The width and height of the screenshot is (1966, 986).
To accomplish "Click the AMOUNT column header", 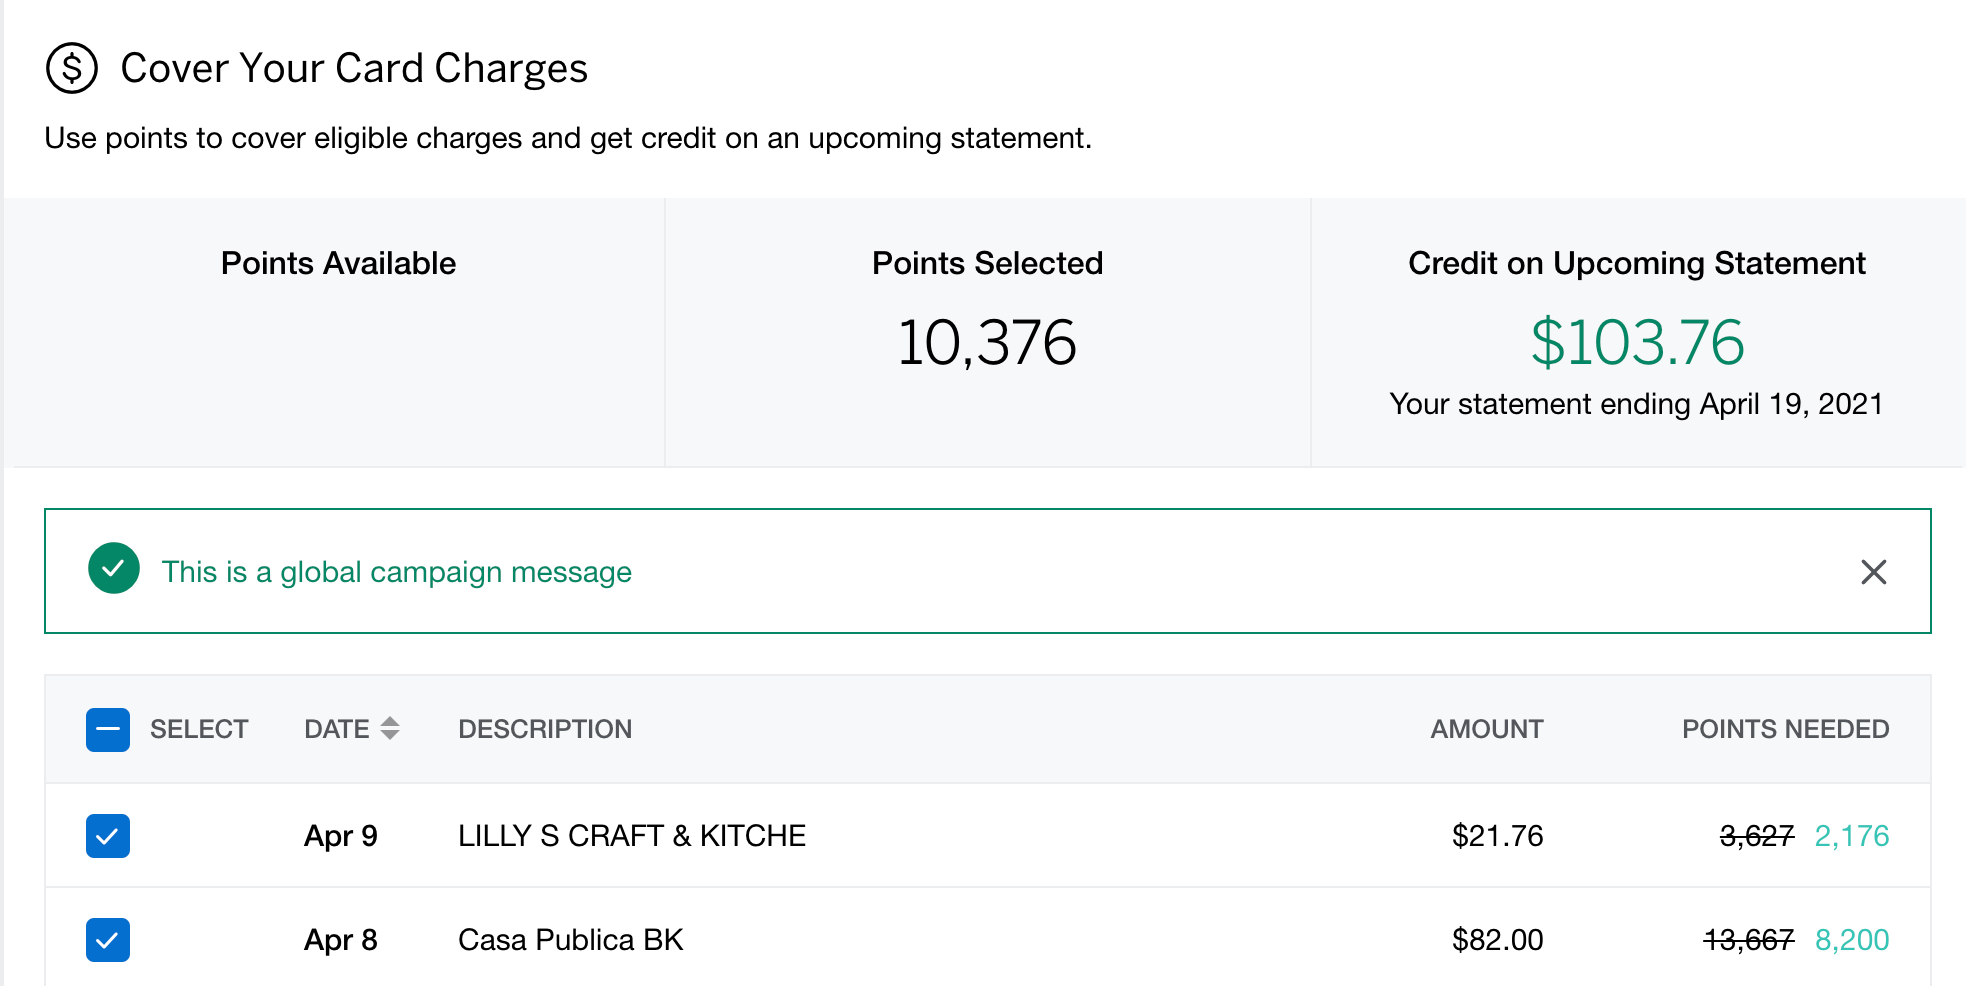I will click(x=1486, y=729).
